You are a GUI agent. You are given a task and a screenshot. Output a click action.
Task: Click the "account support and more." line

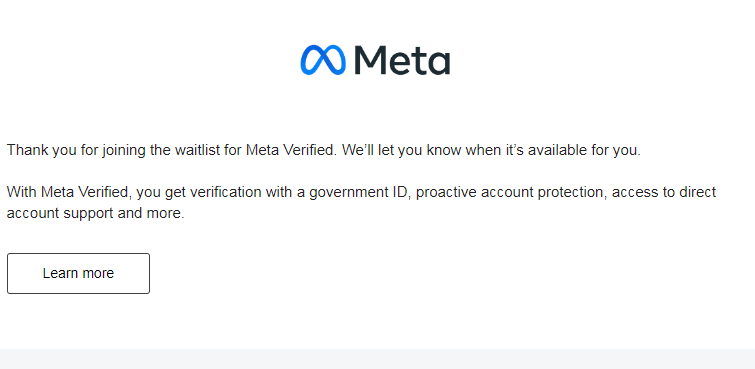[95, 213]
